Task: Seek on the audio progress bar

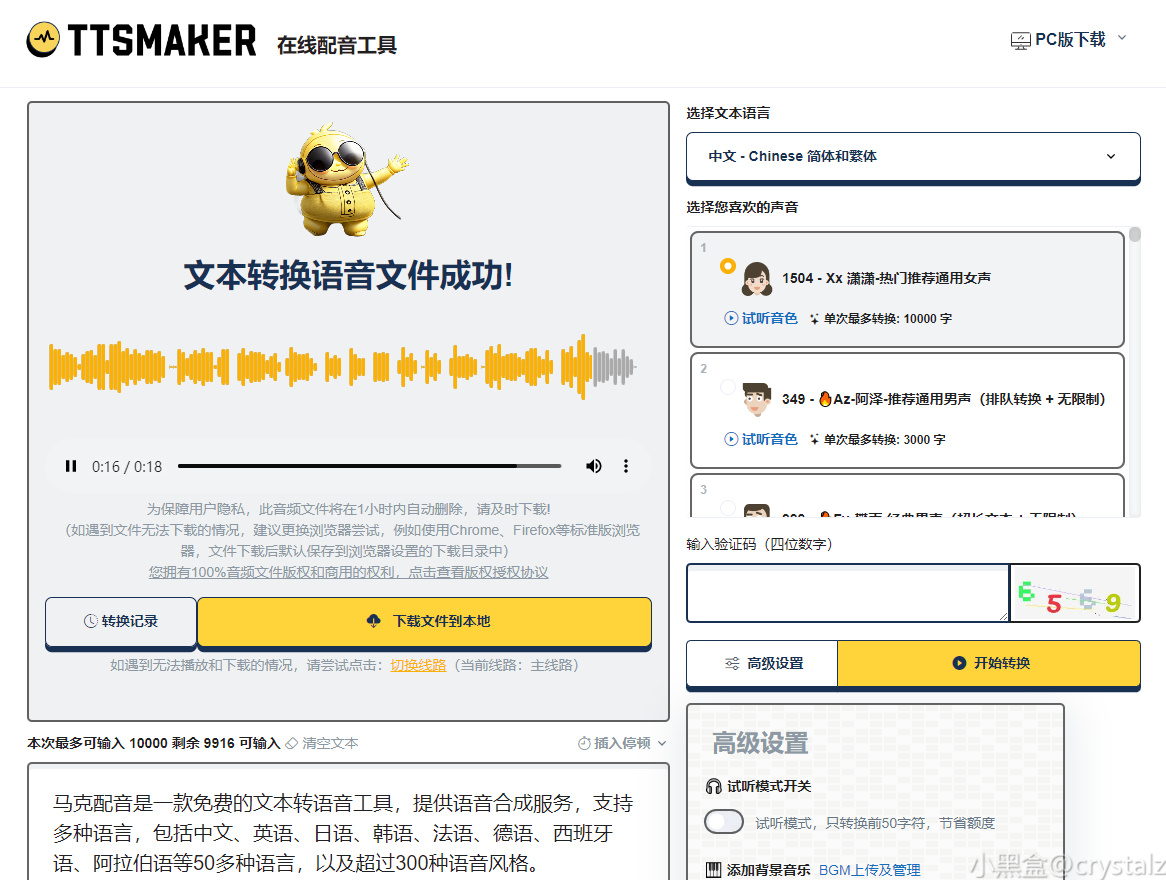Action: tap(370, 466)
